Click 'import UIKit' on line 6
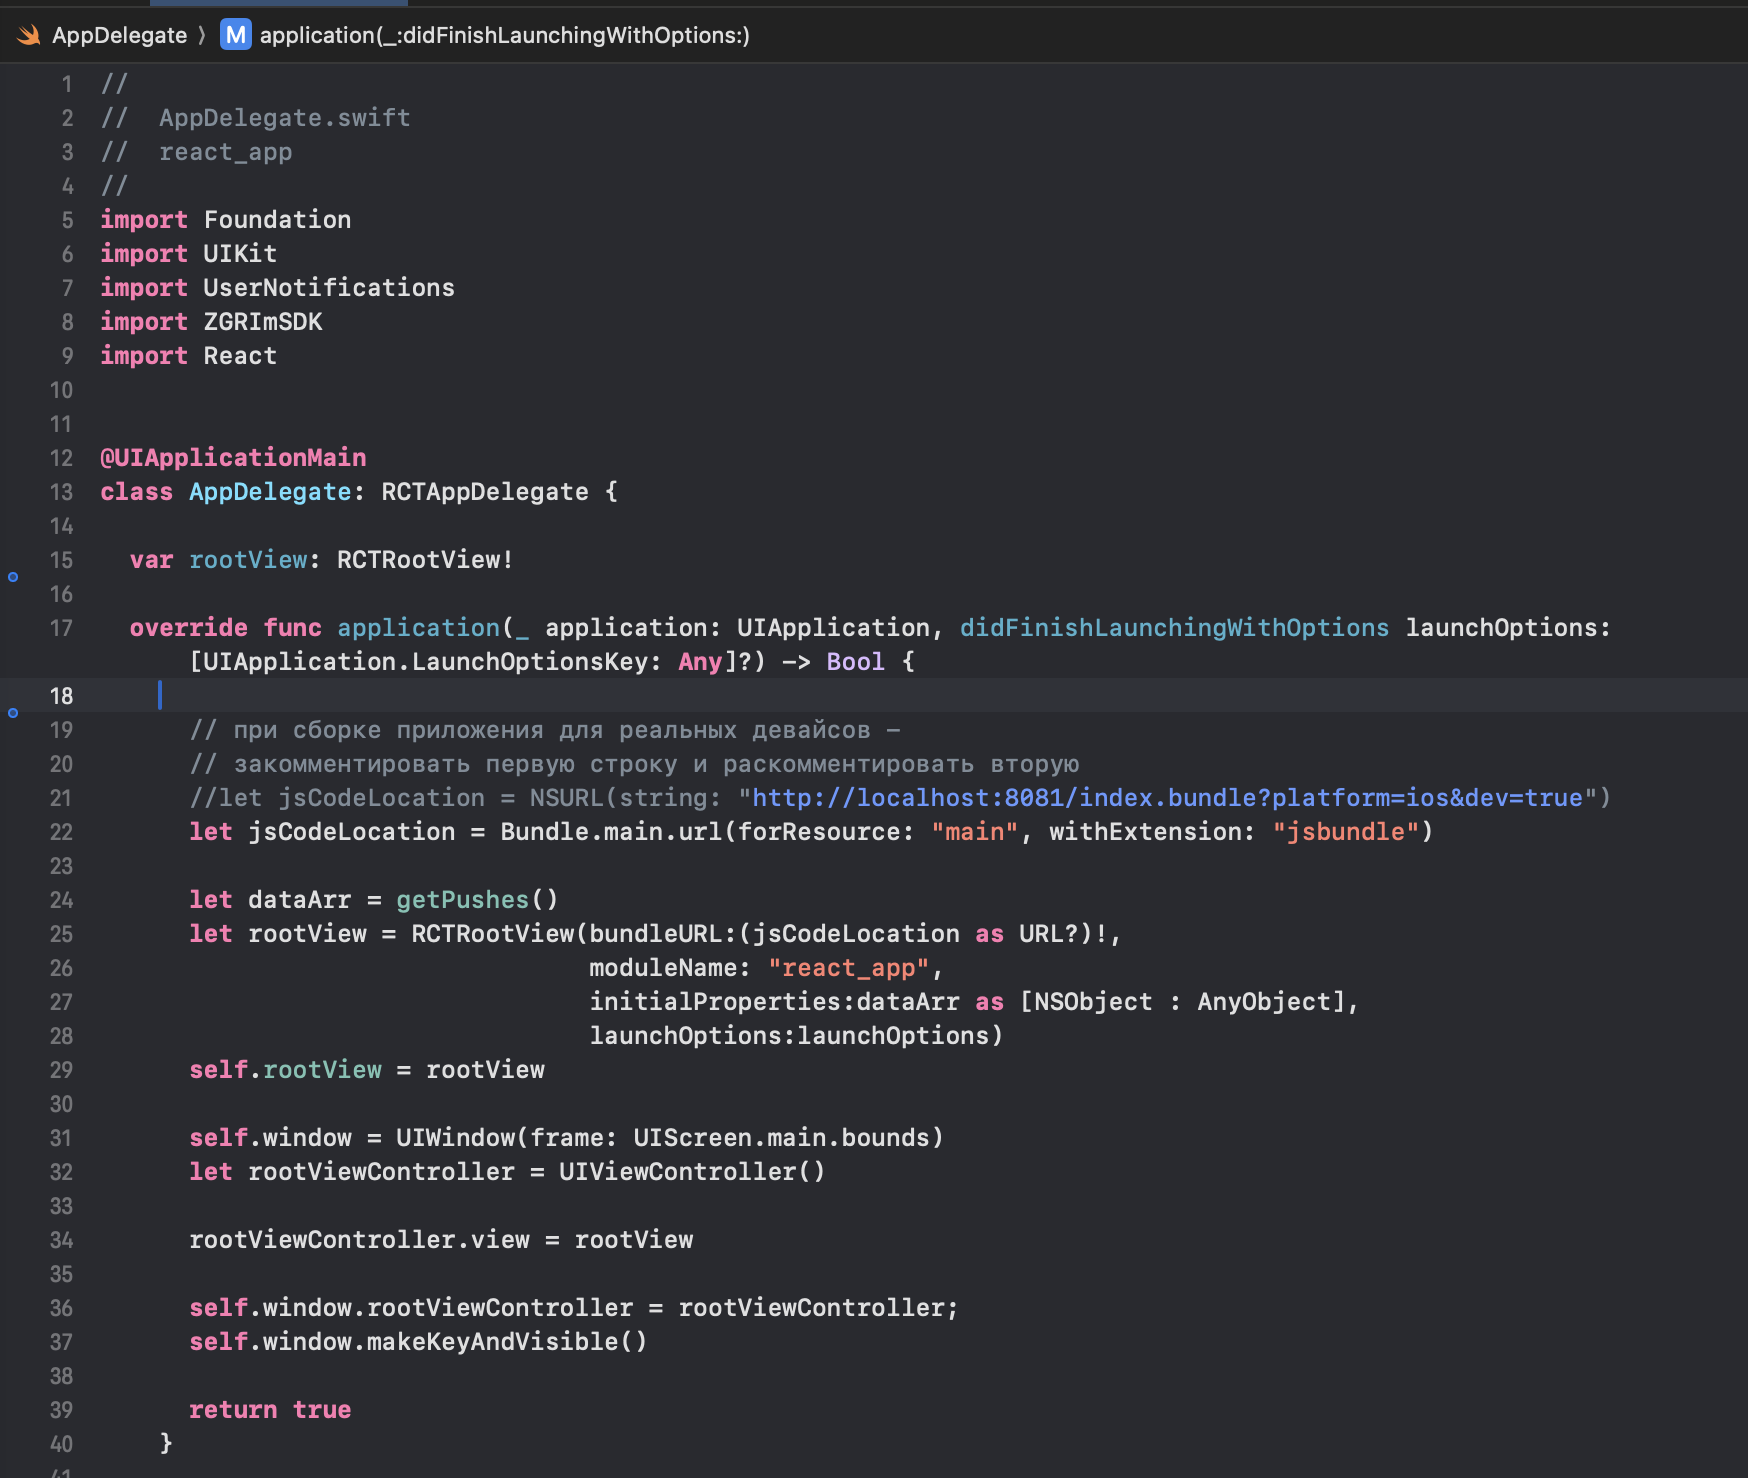The width and height of the screenshot is (1748, 1478). tap(189, 254)
